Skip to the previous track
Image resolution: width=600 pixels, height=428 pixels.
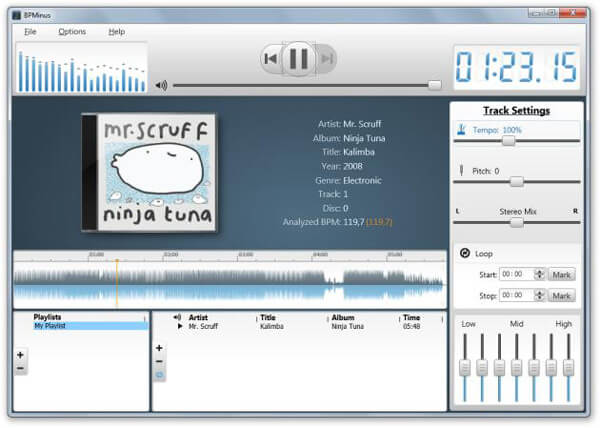pyautogui.click(x=270, y=59)
